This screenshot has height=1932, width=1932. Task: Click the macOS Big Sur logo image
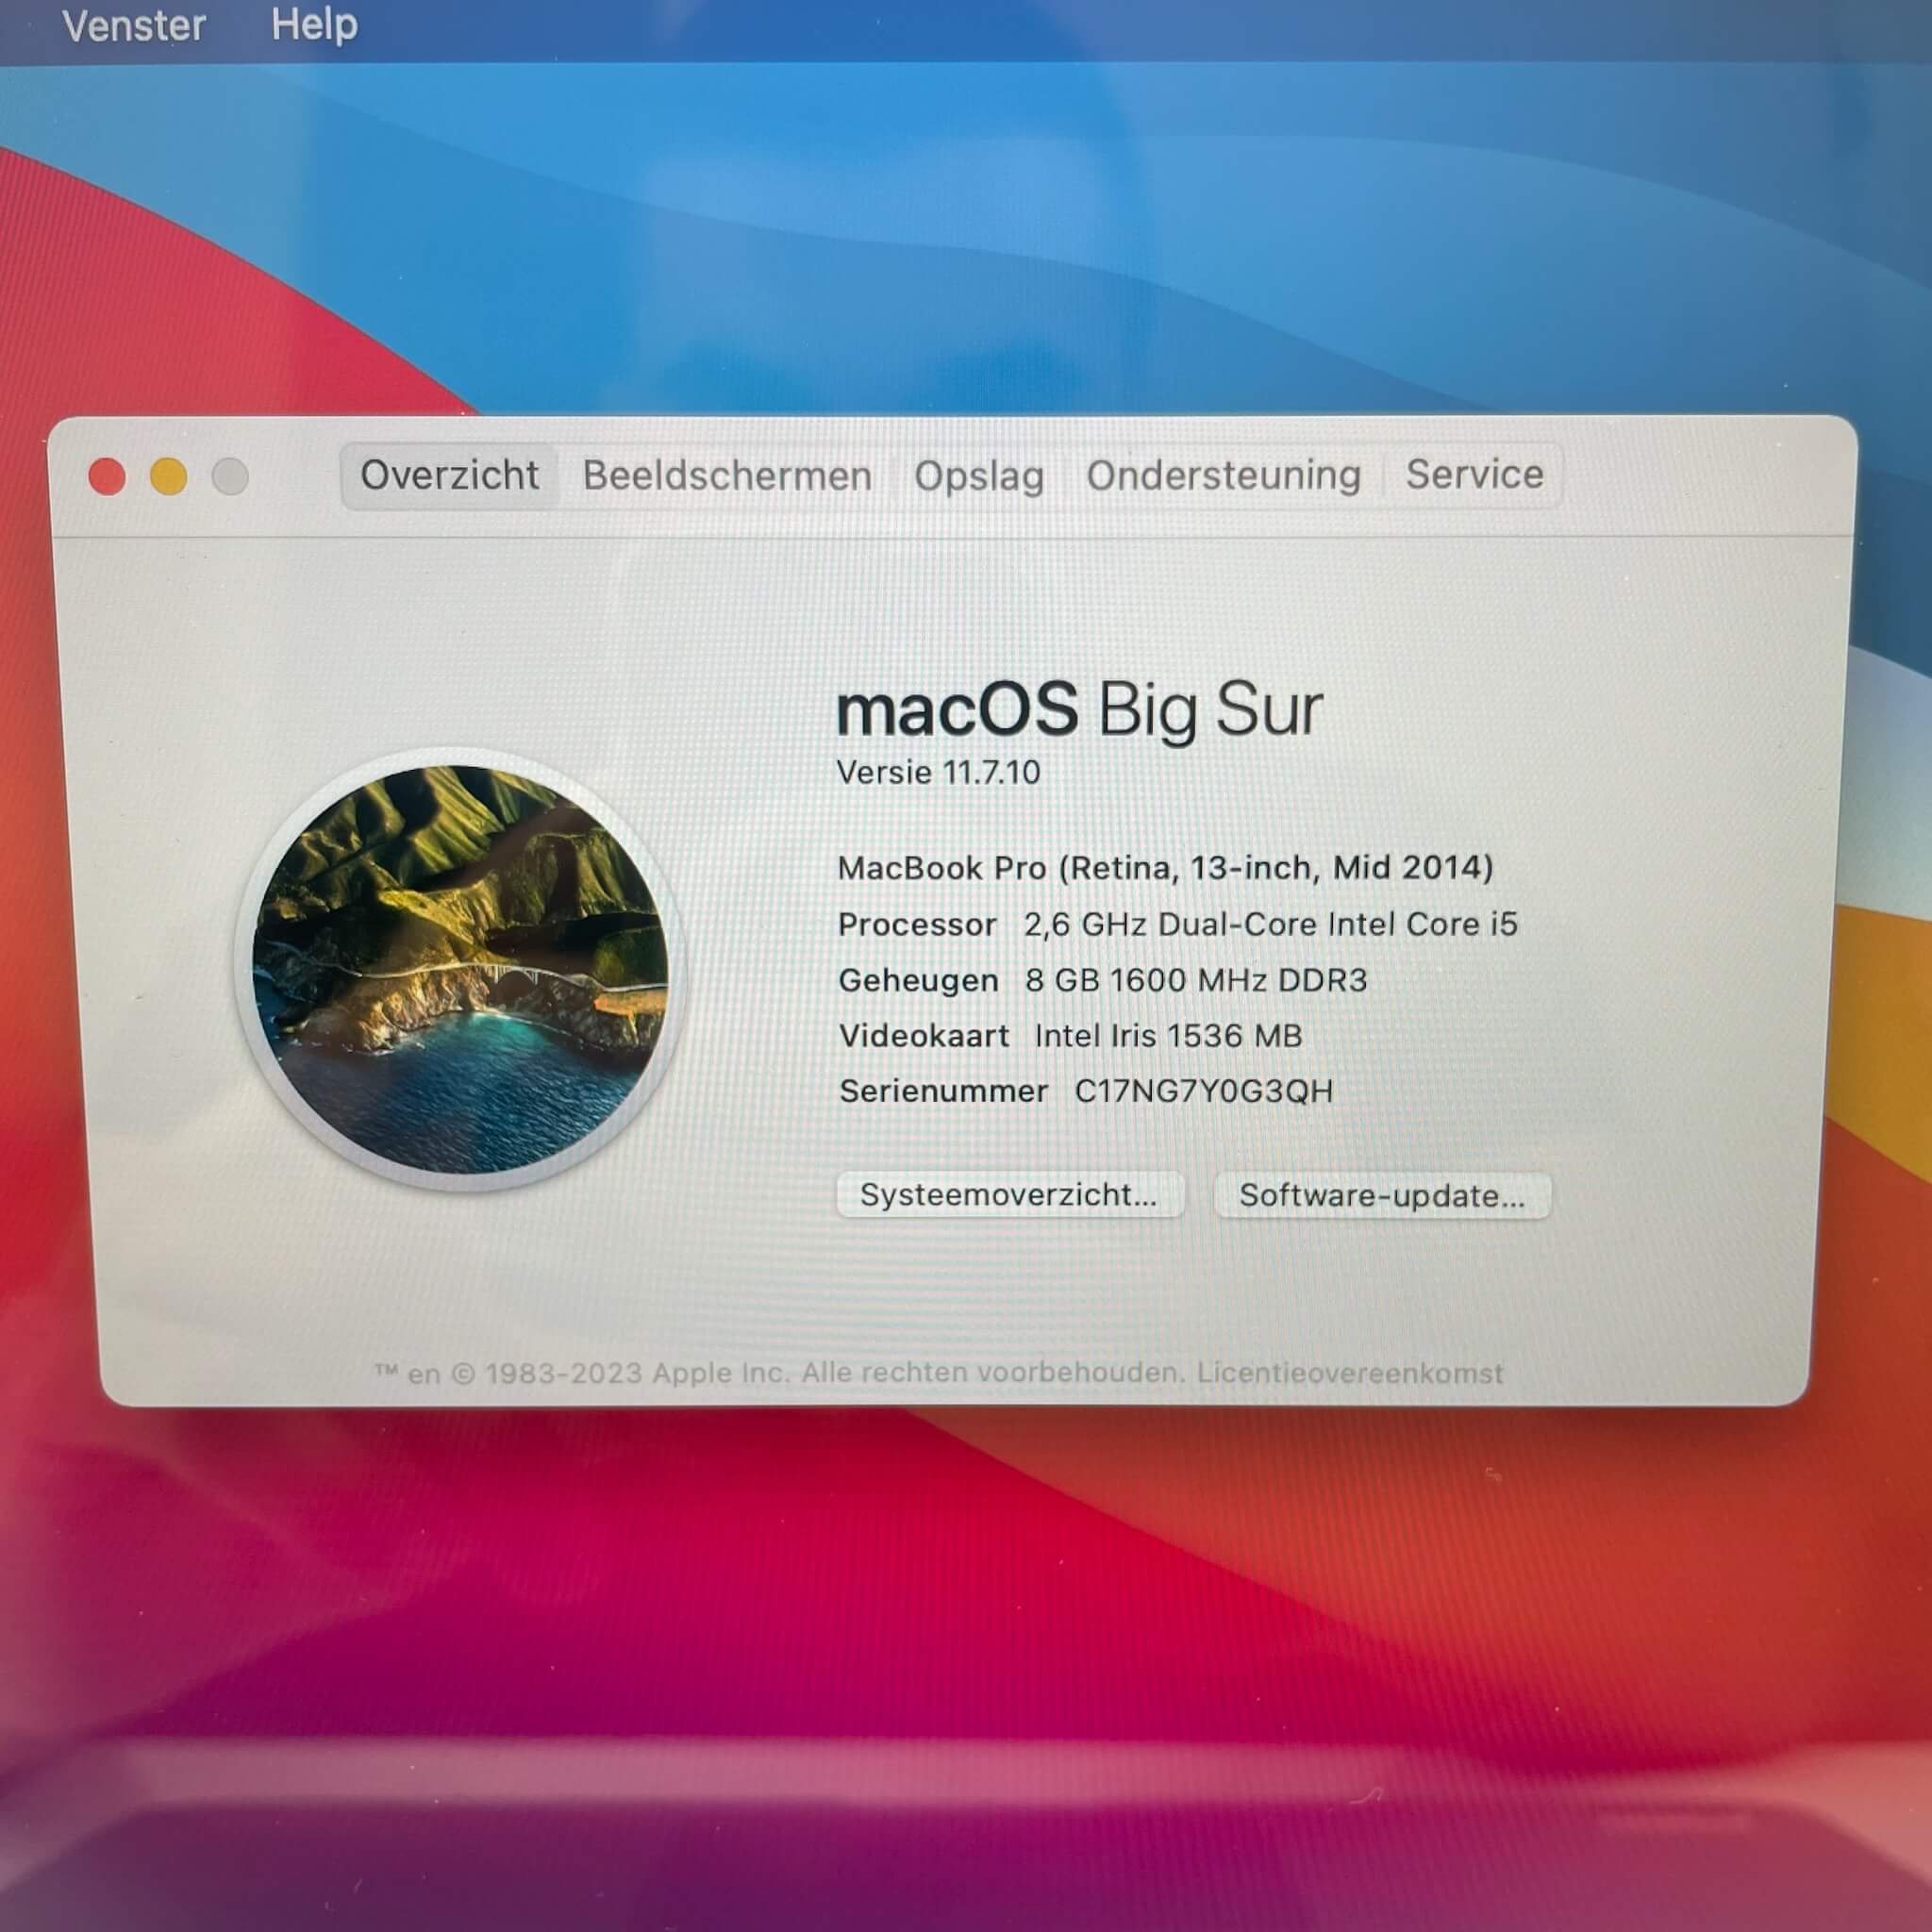461,970
